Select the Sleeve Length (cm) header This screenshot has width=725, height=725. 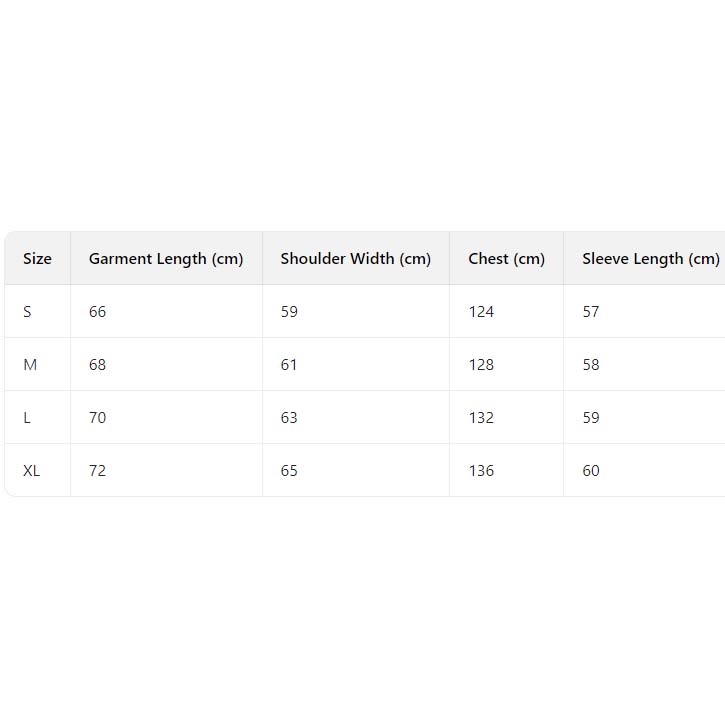(x=650, y=259)
